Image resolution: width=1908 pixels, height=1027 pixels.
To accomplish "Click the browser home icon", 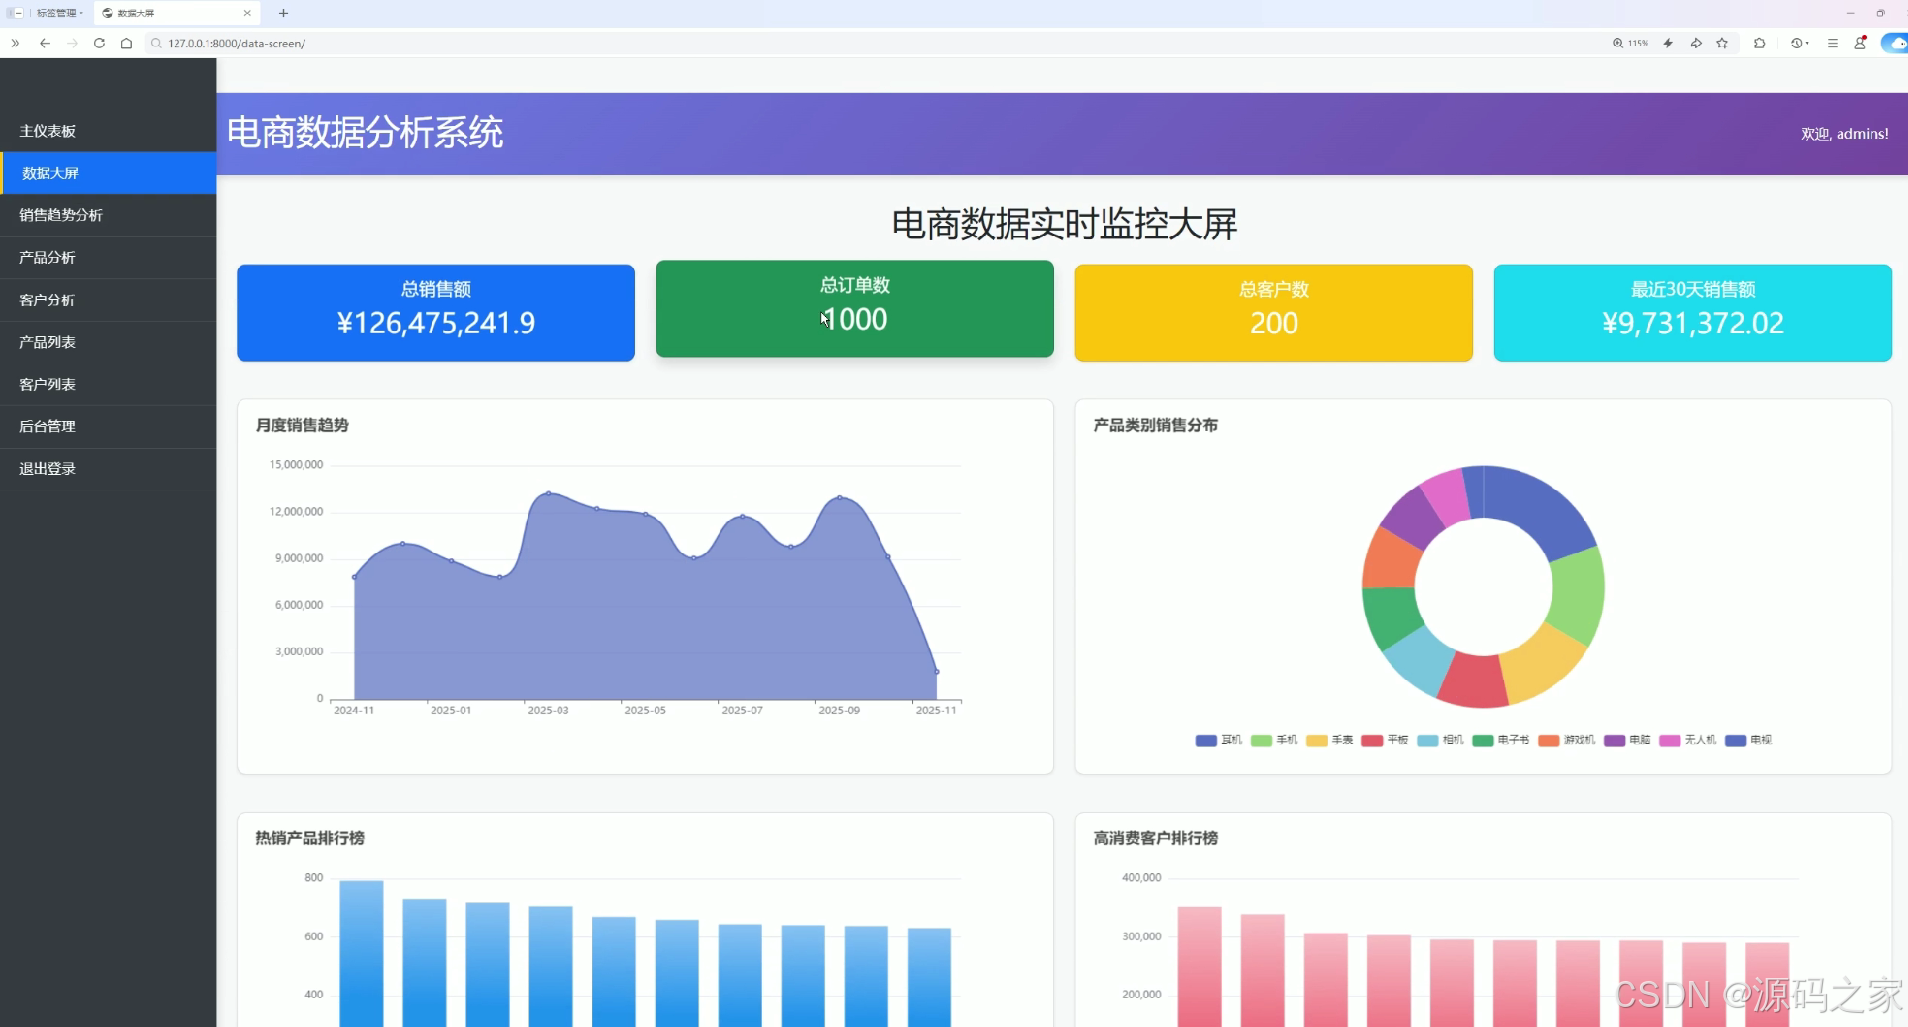I will (126, 43).
